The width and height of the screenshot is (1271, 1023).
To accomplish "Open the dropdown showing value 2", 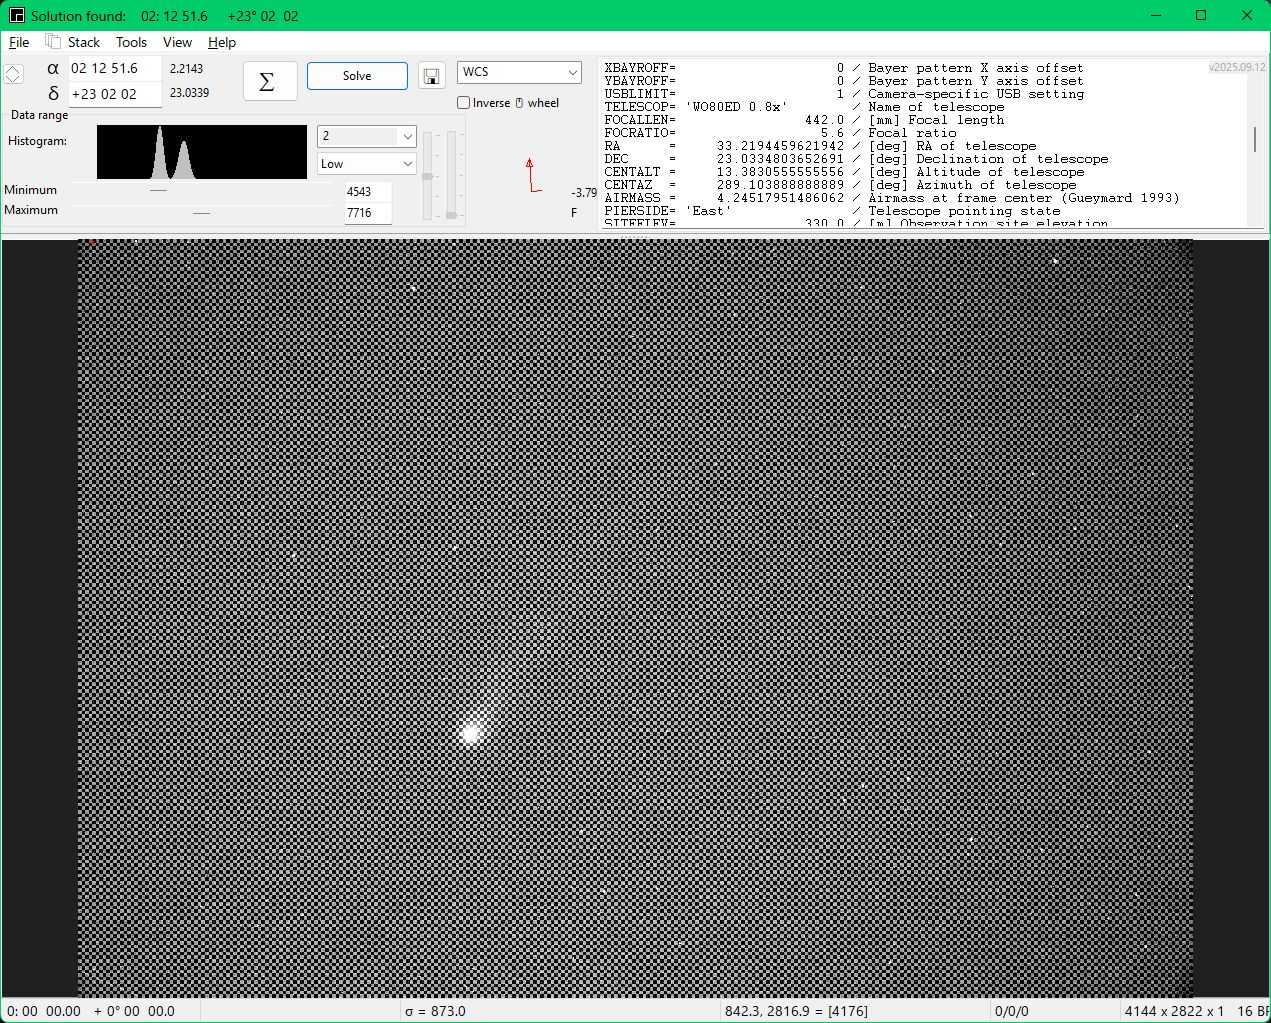I will coord(366,136).
